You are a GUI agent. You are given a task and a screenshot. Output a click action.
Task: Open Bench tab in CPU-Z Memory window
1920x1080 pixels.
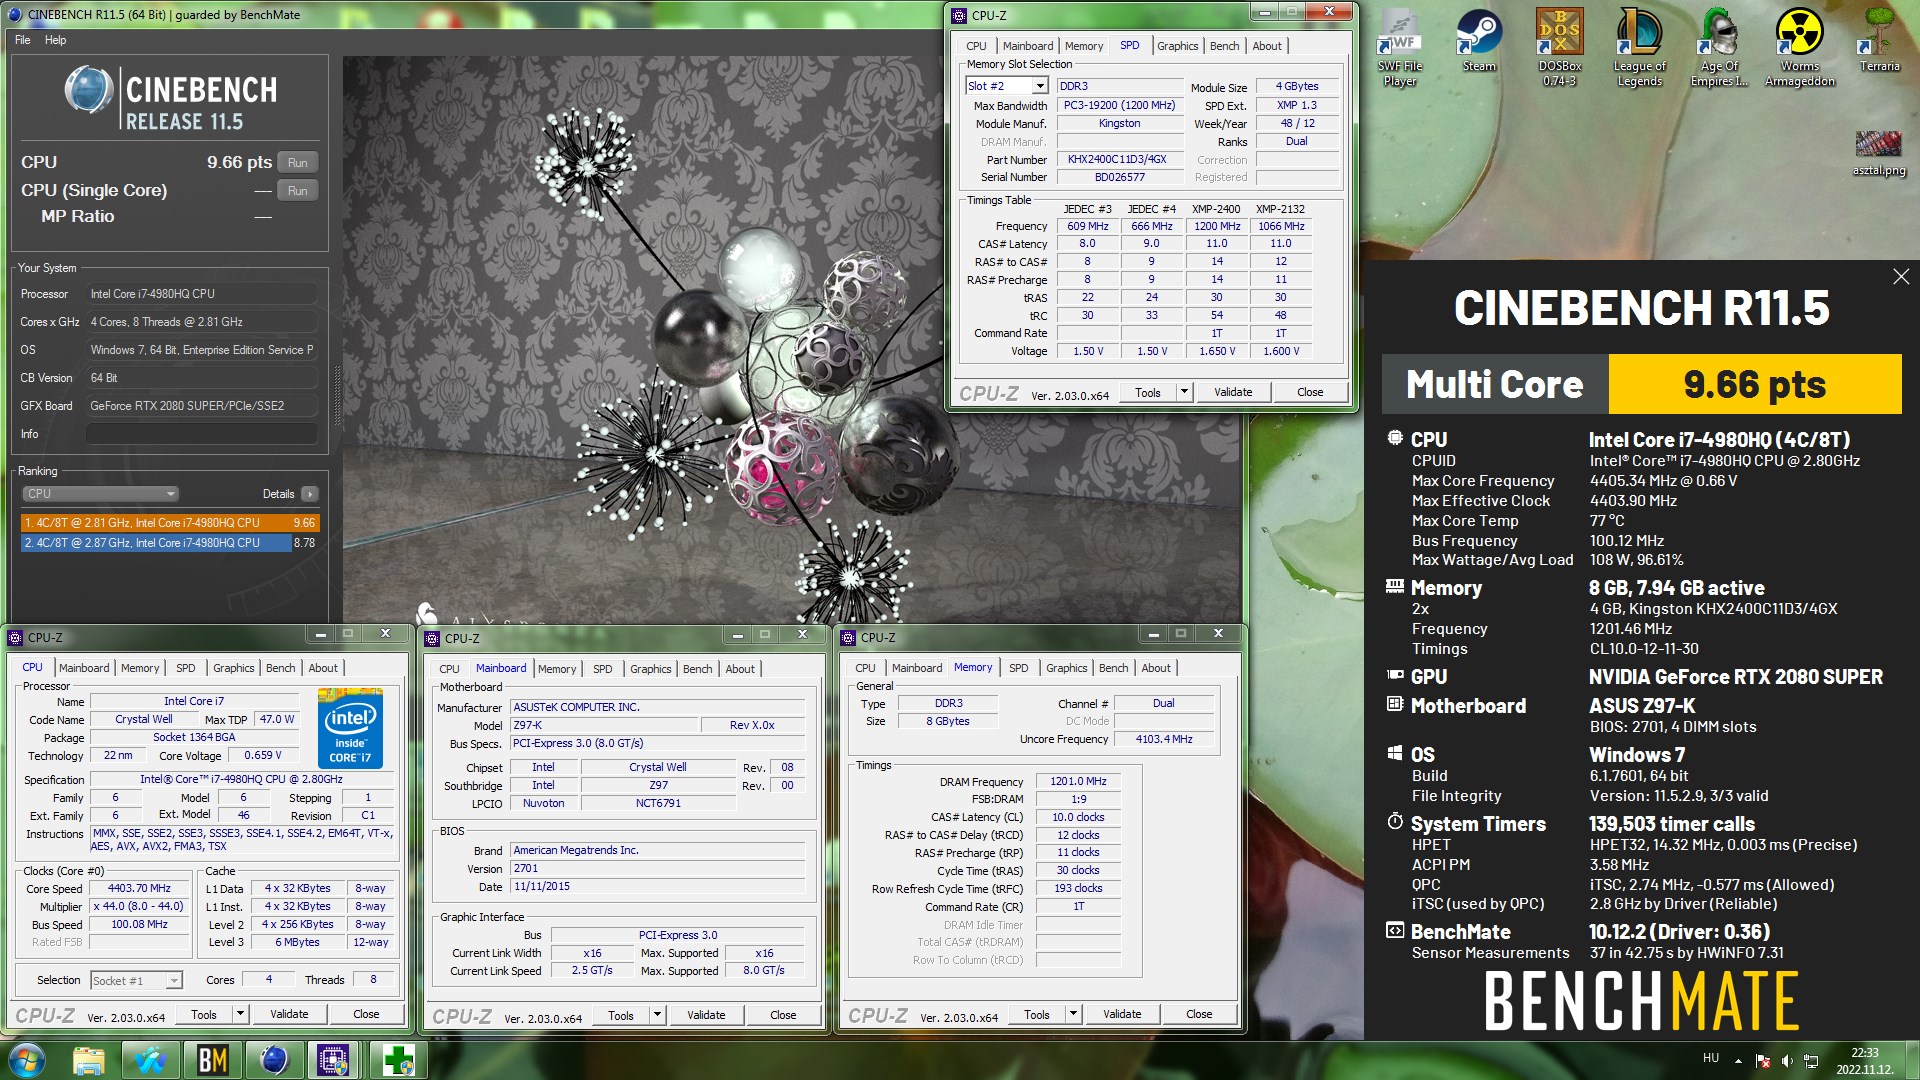pos(1113,668)
